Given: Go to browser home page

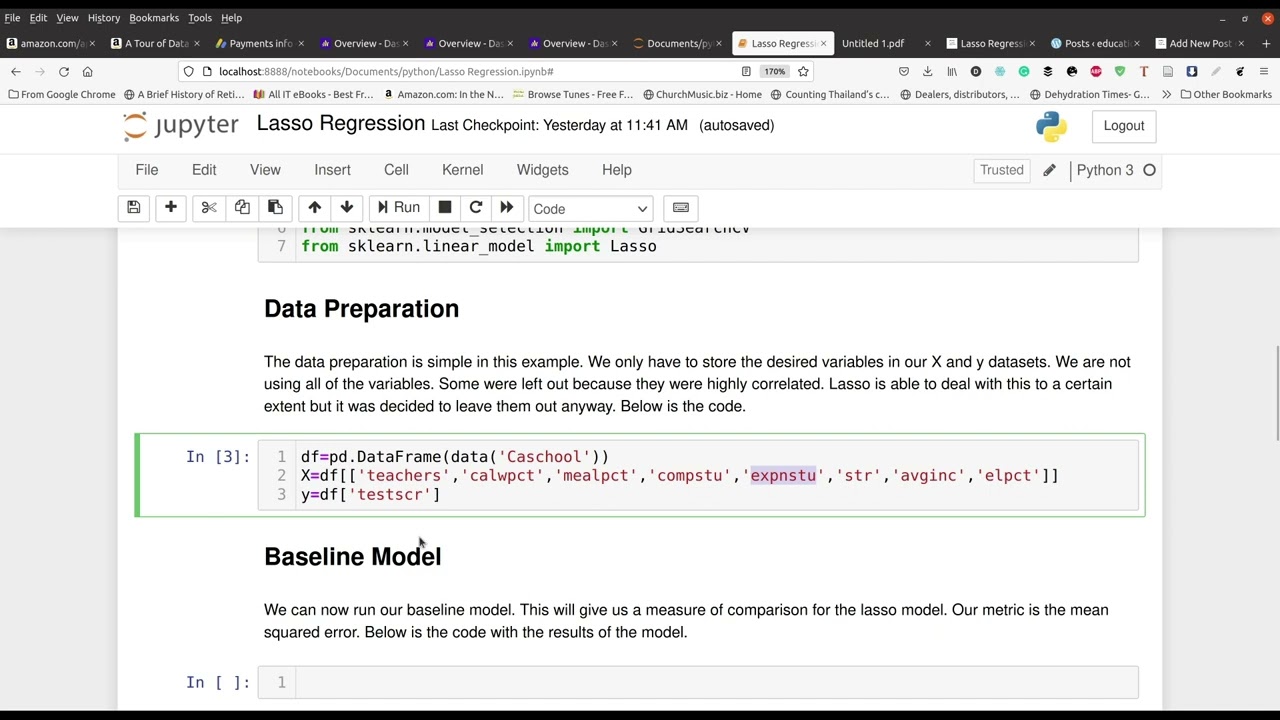Looking at the screenshot, I should pos(87,72).
